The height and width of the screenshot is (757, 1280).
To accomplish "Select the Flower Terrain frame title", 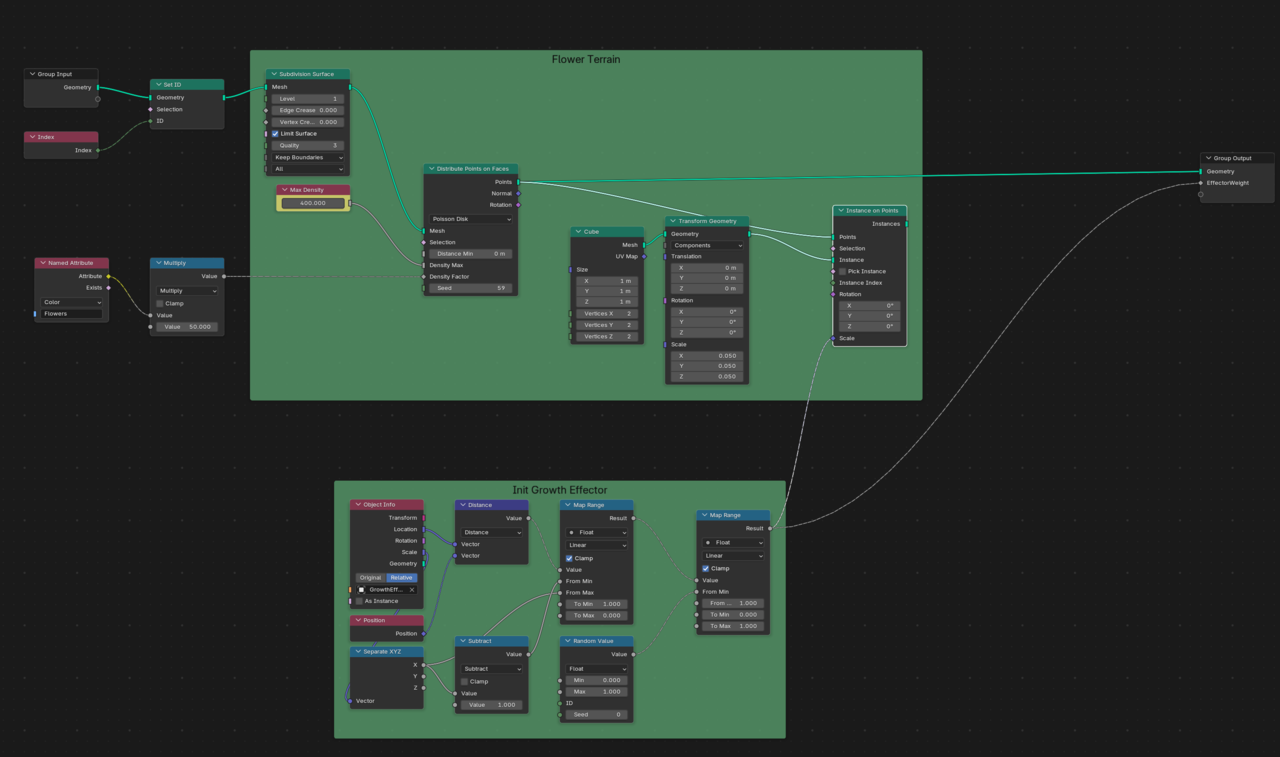I will tap(586, 59).
